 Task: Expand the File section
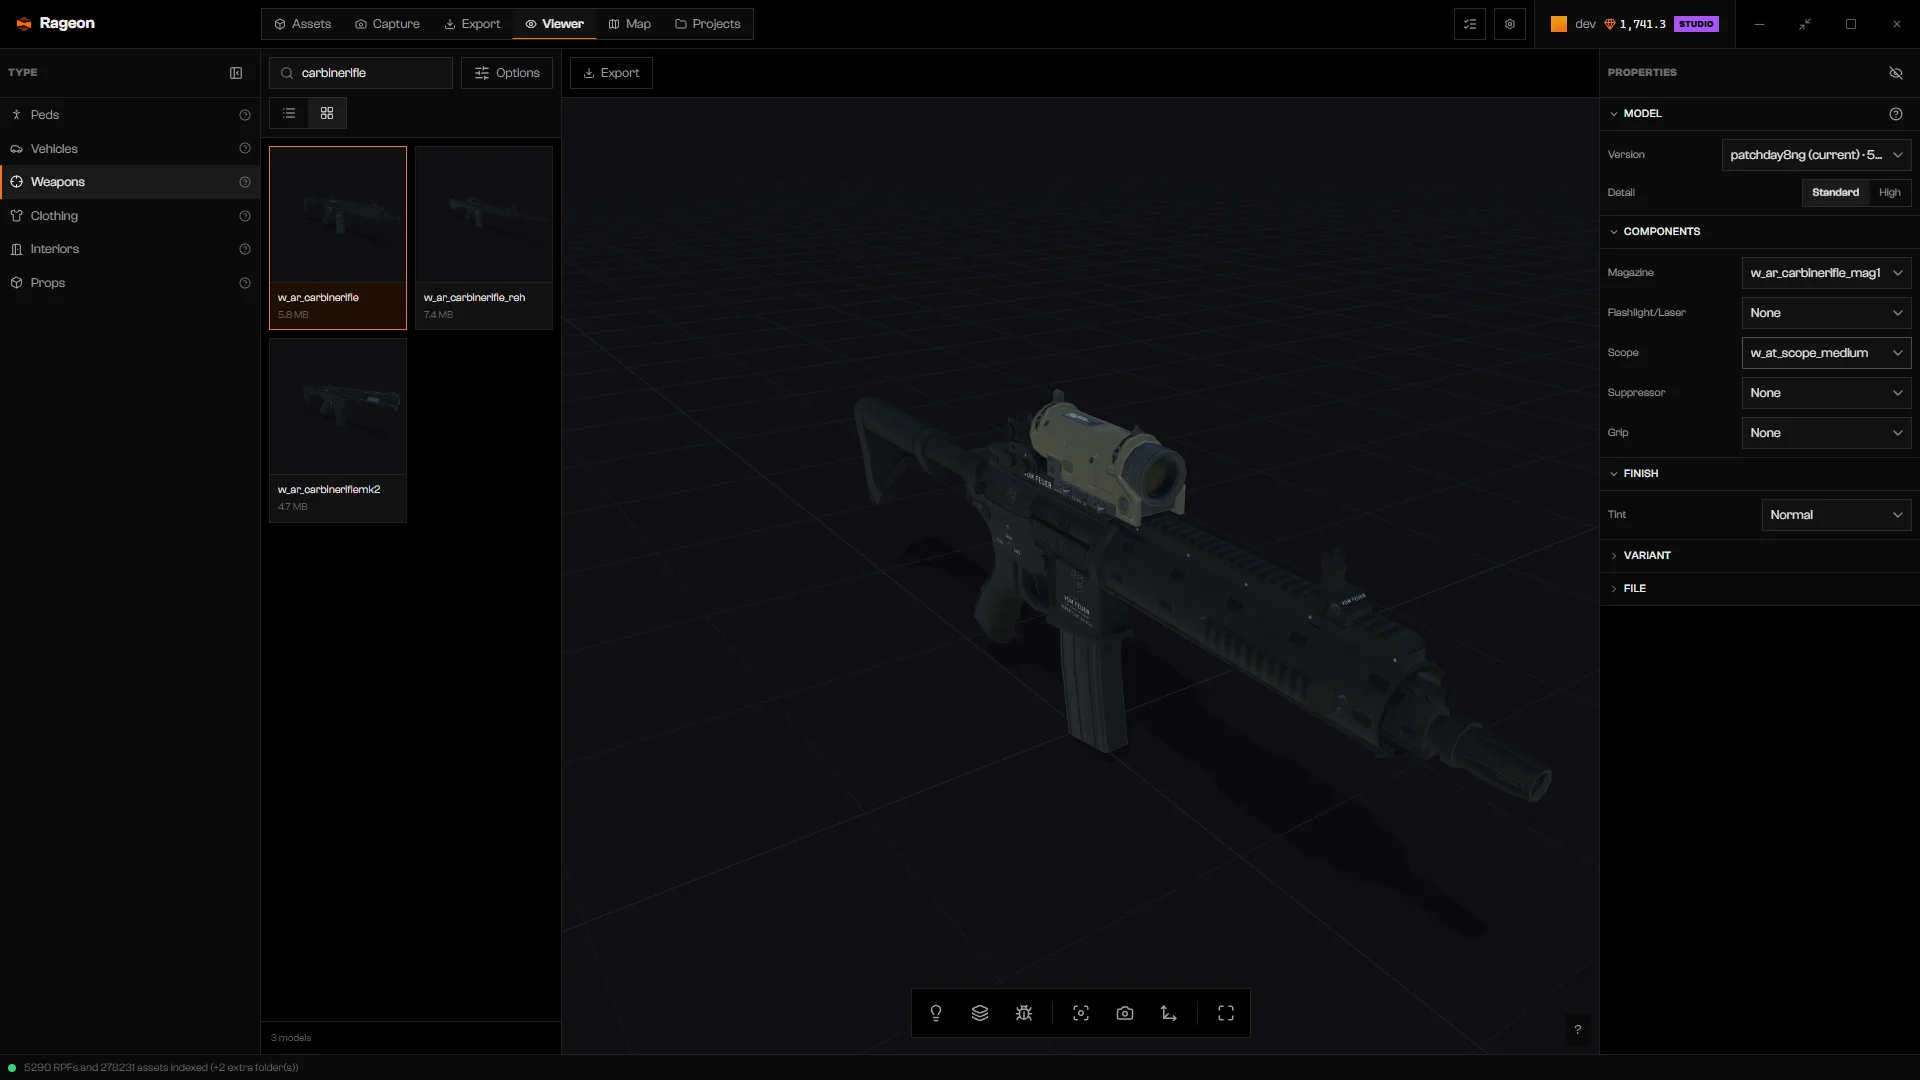[x=1759, y=589]
